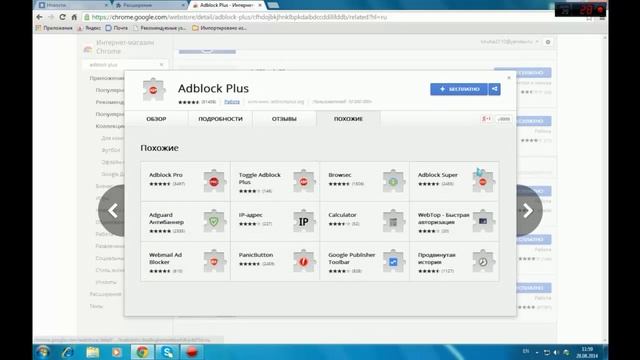Switch input language via EN indicator

(526, 351)
